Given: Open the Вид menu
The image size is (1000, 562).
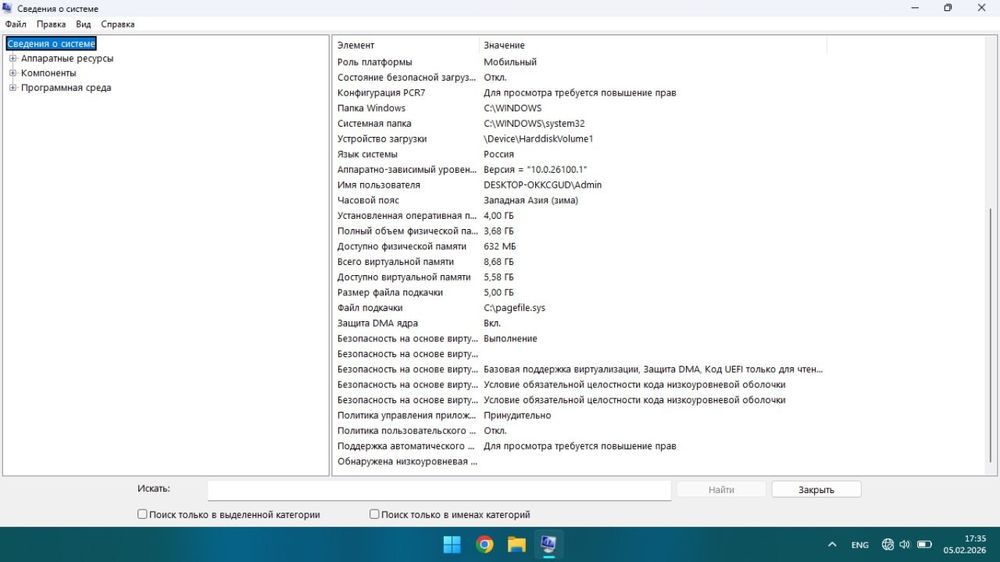Looking at the screenshot, I should 84,24.
